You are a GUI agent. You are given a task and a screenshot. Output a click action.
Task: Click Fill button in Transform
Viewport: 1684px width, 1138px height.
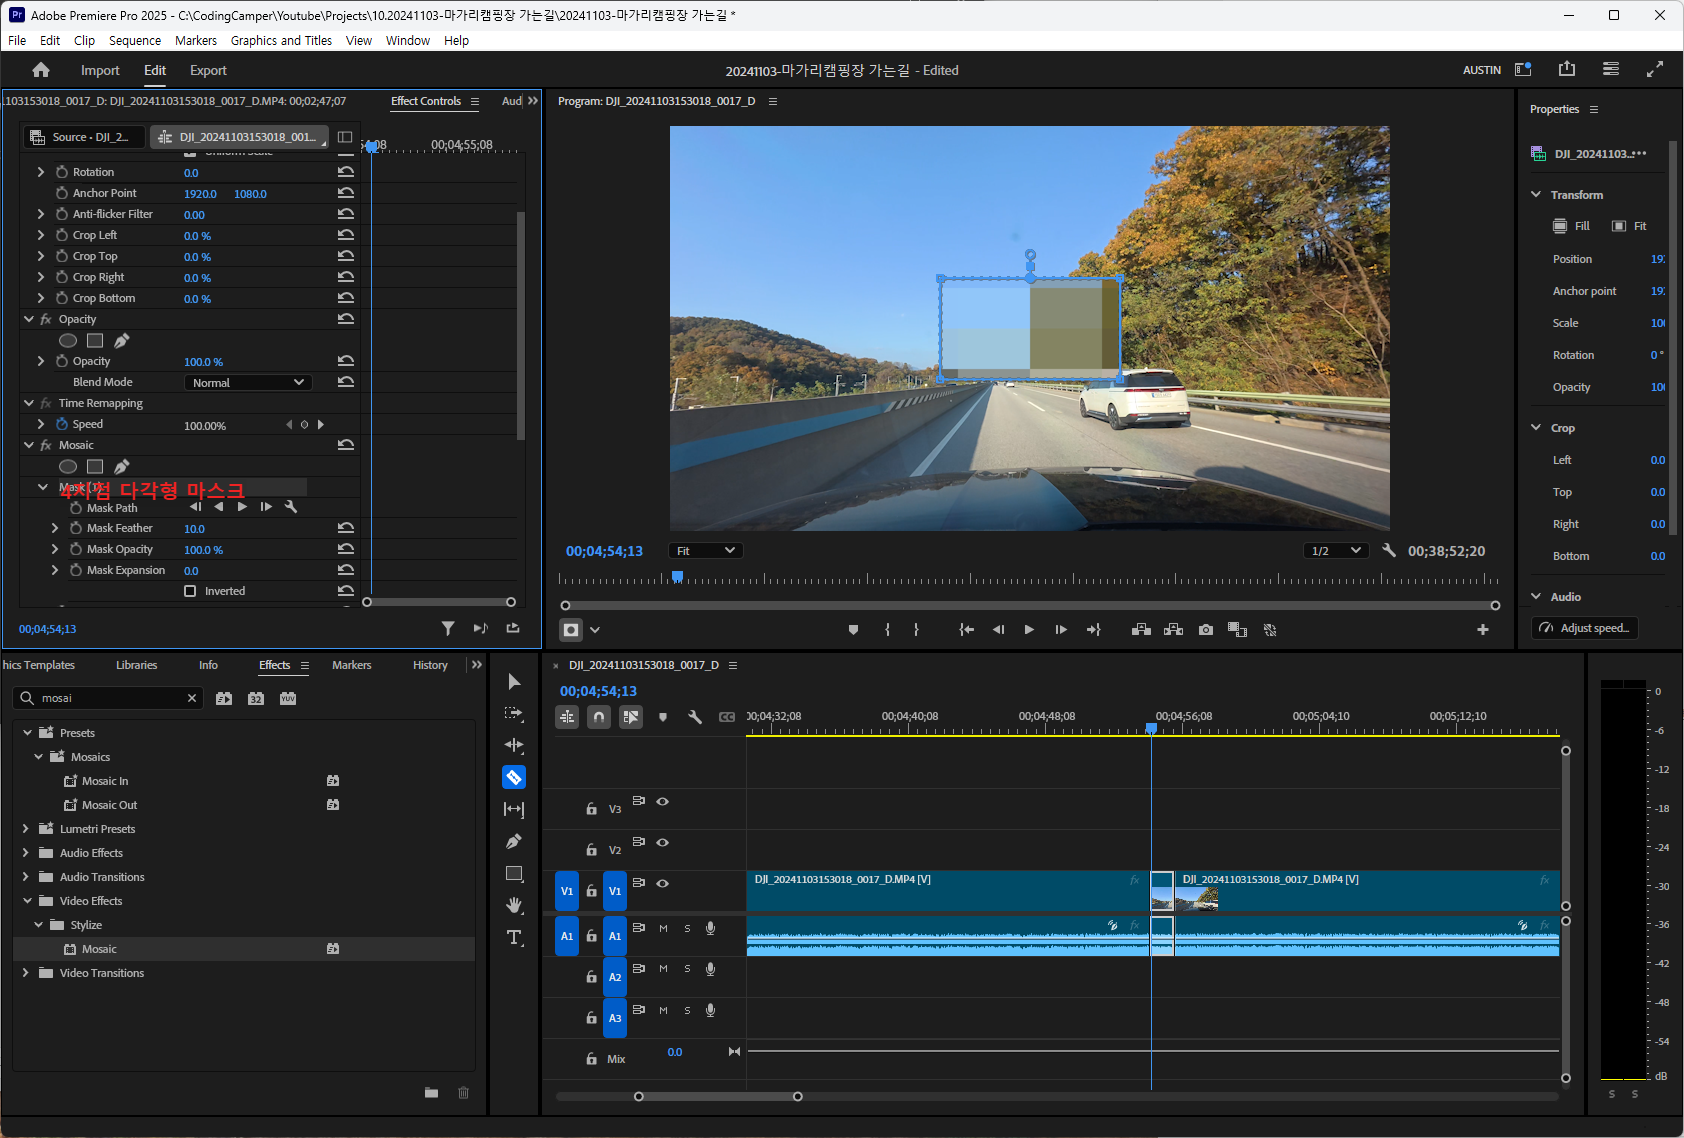(x=1571, y=226)
